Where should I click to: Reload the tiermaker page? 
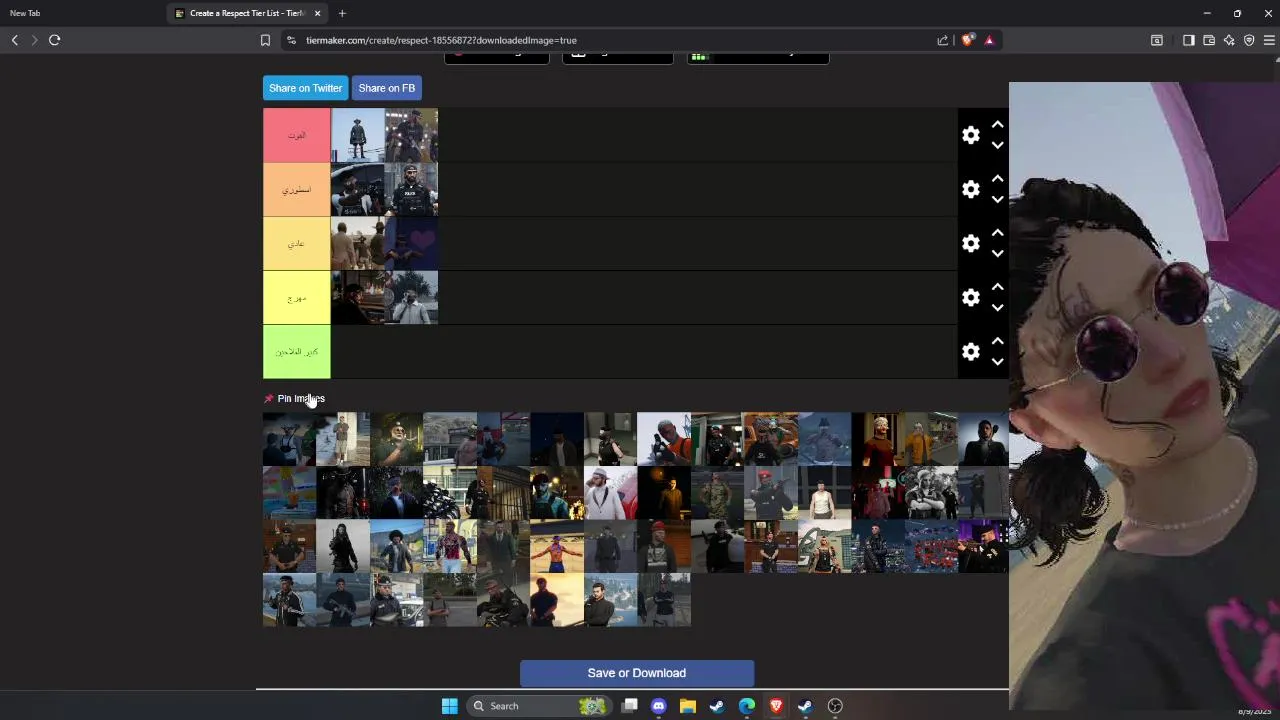coord(55,40)
